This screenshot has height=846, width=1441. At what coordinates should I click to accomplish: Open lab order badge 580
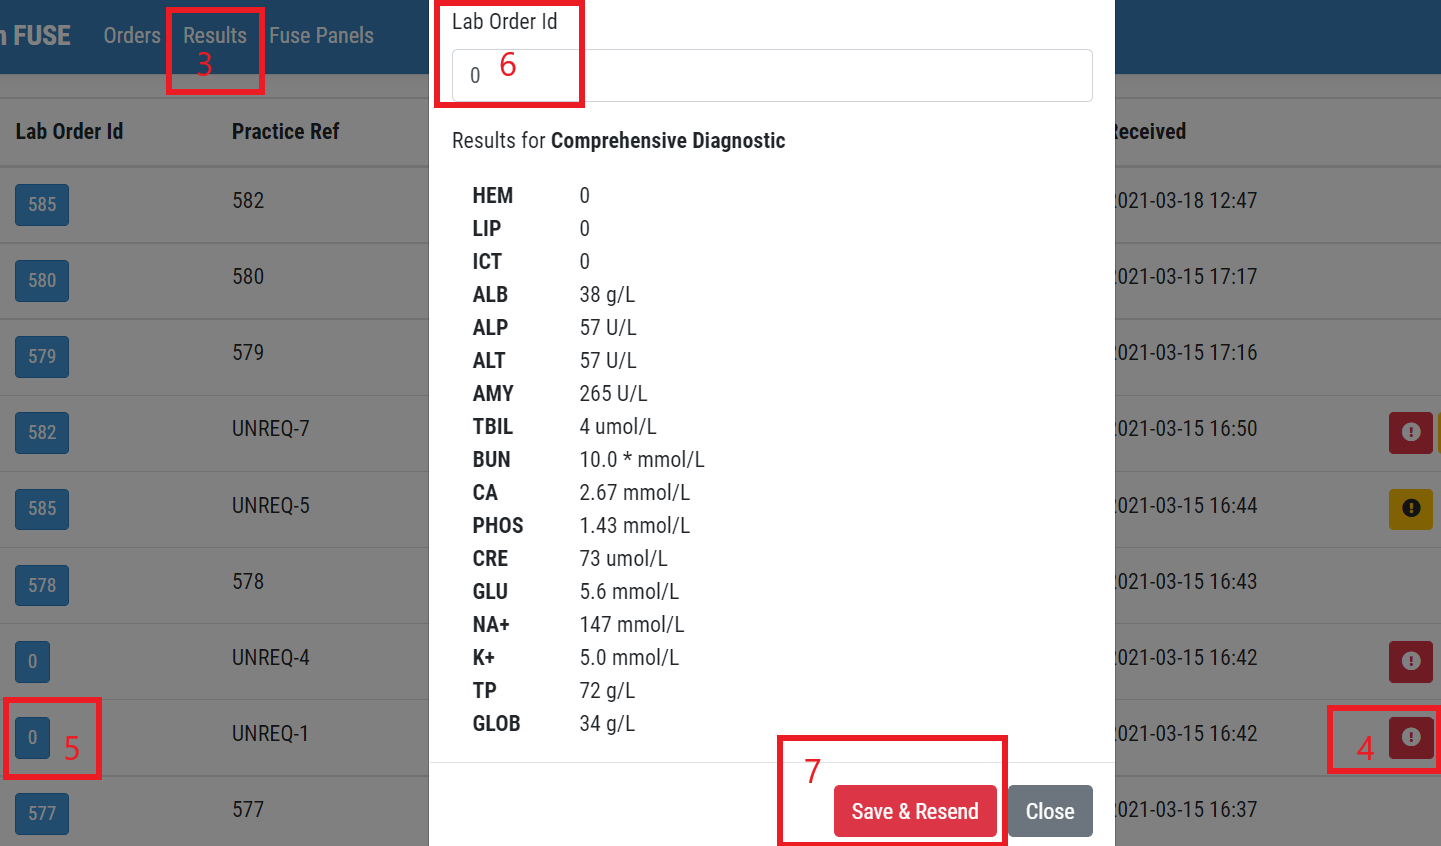42,280
